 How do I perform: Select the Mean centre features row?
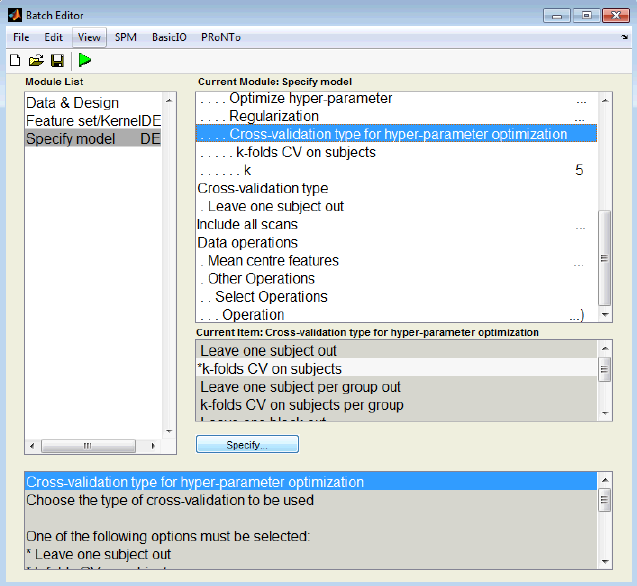[x=396, y=260]
